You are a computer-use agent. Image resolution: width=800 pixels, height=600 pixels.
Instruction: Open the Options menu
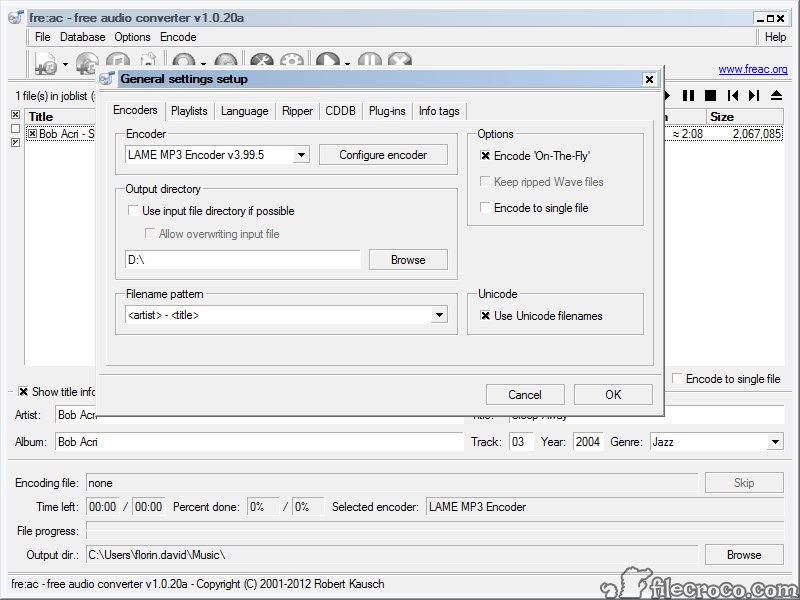pos(132,37)
